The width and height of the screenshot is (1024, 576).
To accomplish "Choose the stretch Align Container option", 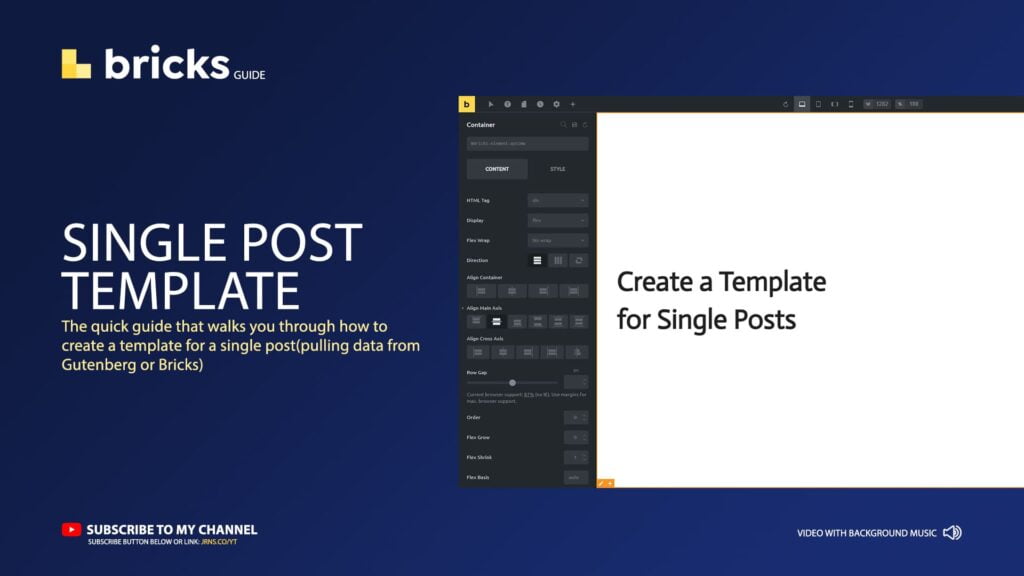I will tap(573, 291).
